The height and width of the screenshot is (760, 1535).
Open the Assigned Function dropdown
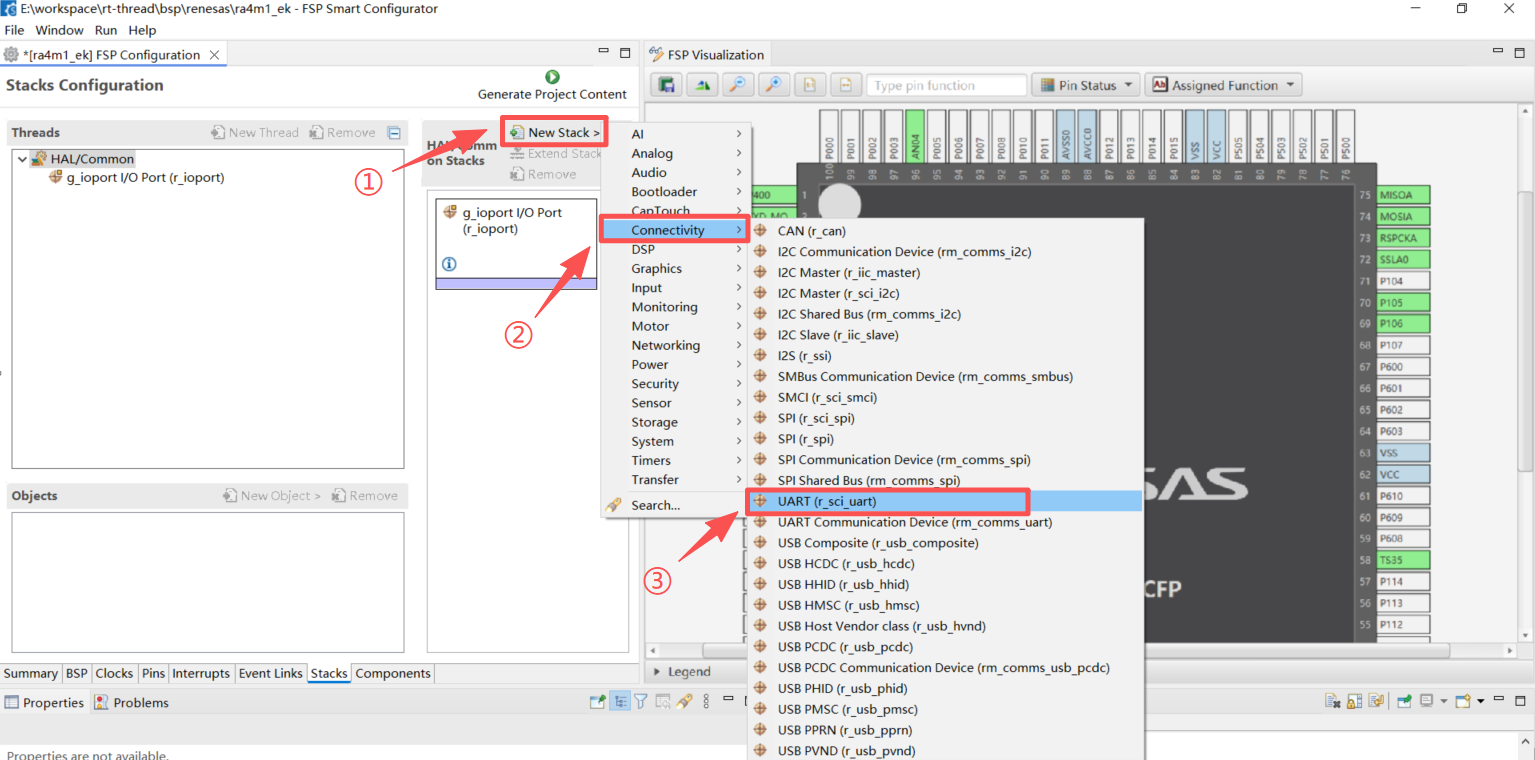pyautogui.click(x=1223, y=85)
